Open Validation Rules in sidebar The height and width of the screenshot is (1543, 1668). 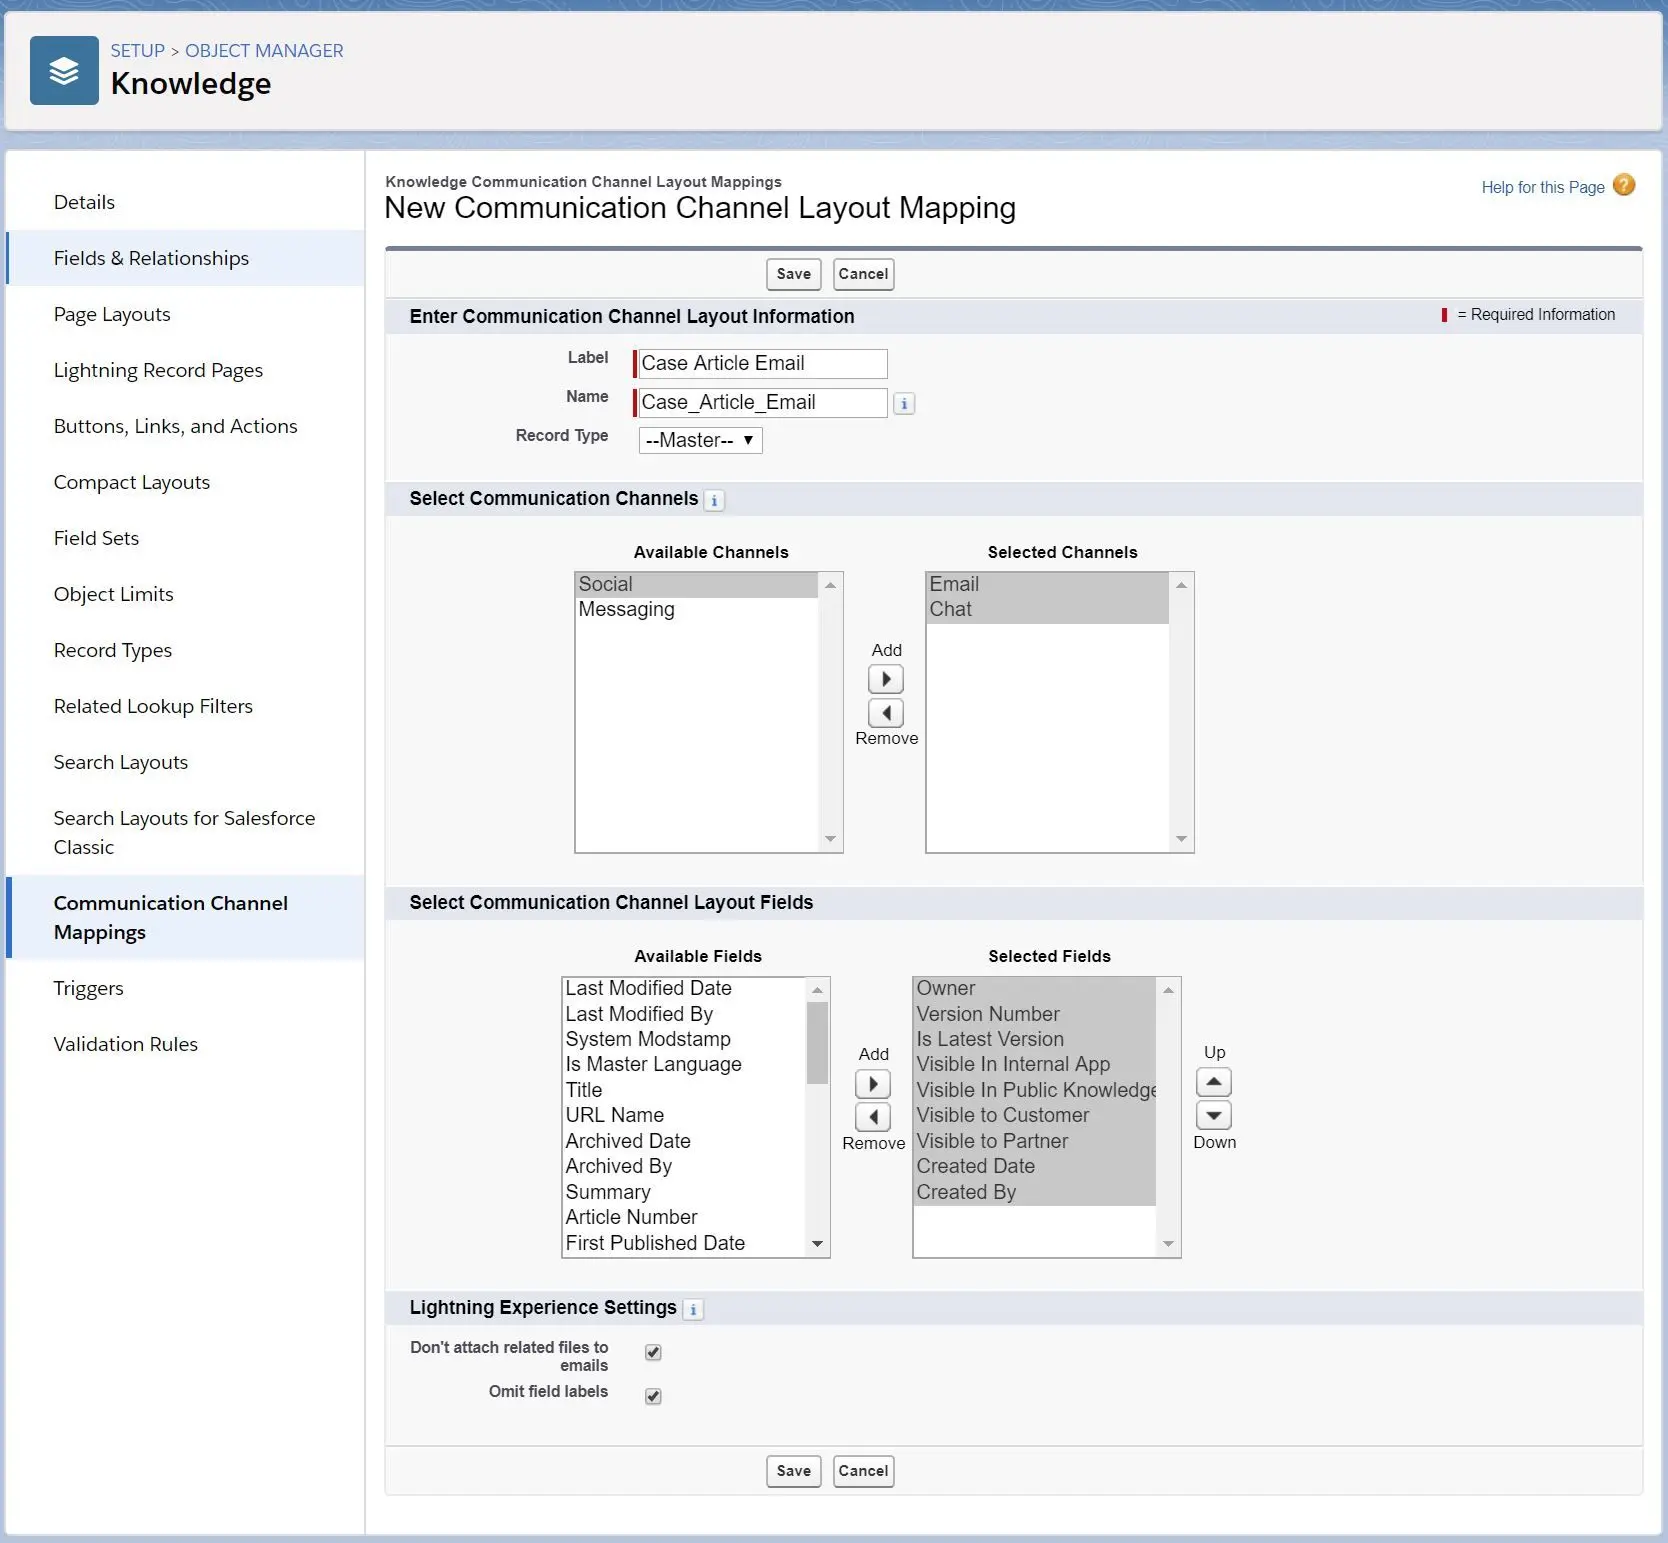coord(185,1044)
